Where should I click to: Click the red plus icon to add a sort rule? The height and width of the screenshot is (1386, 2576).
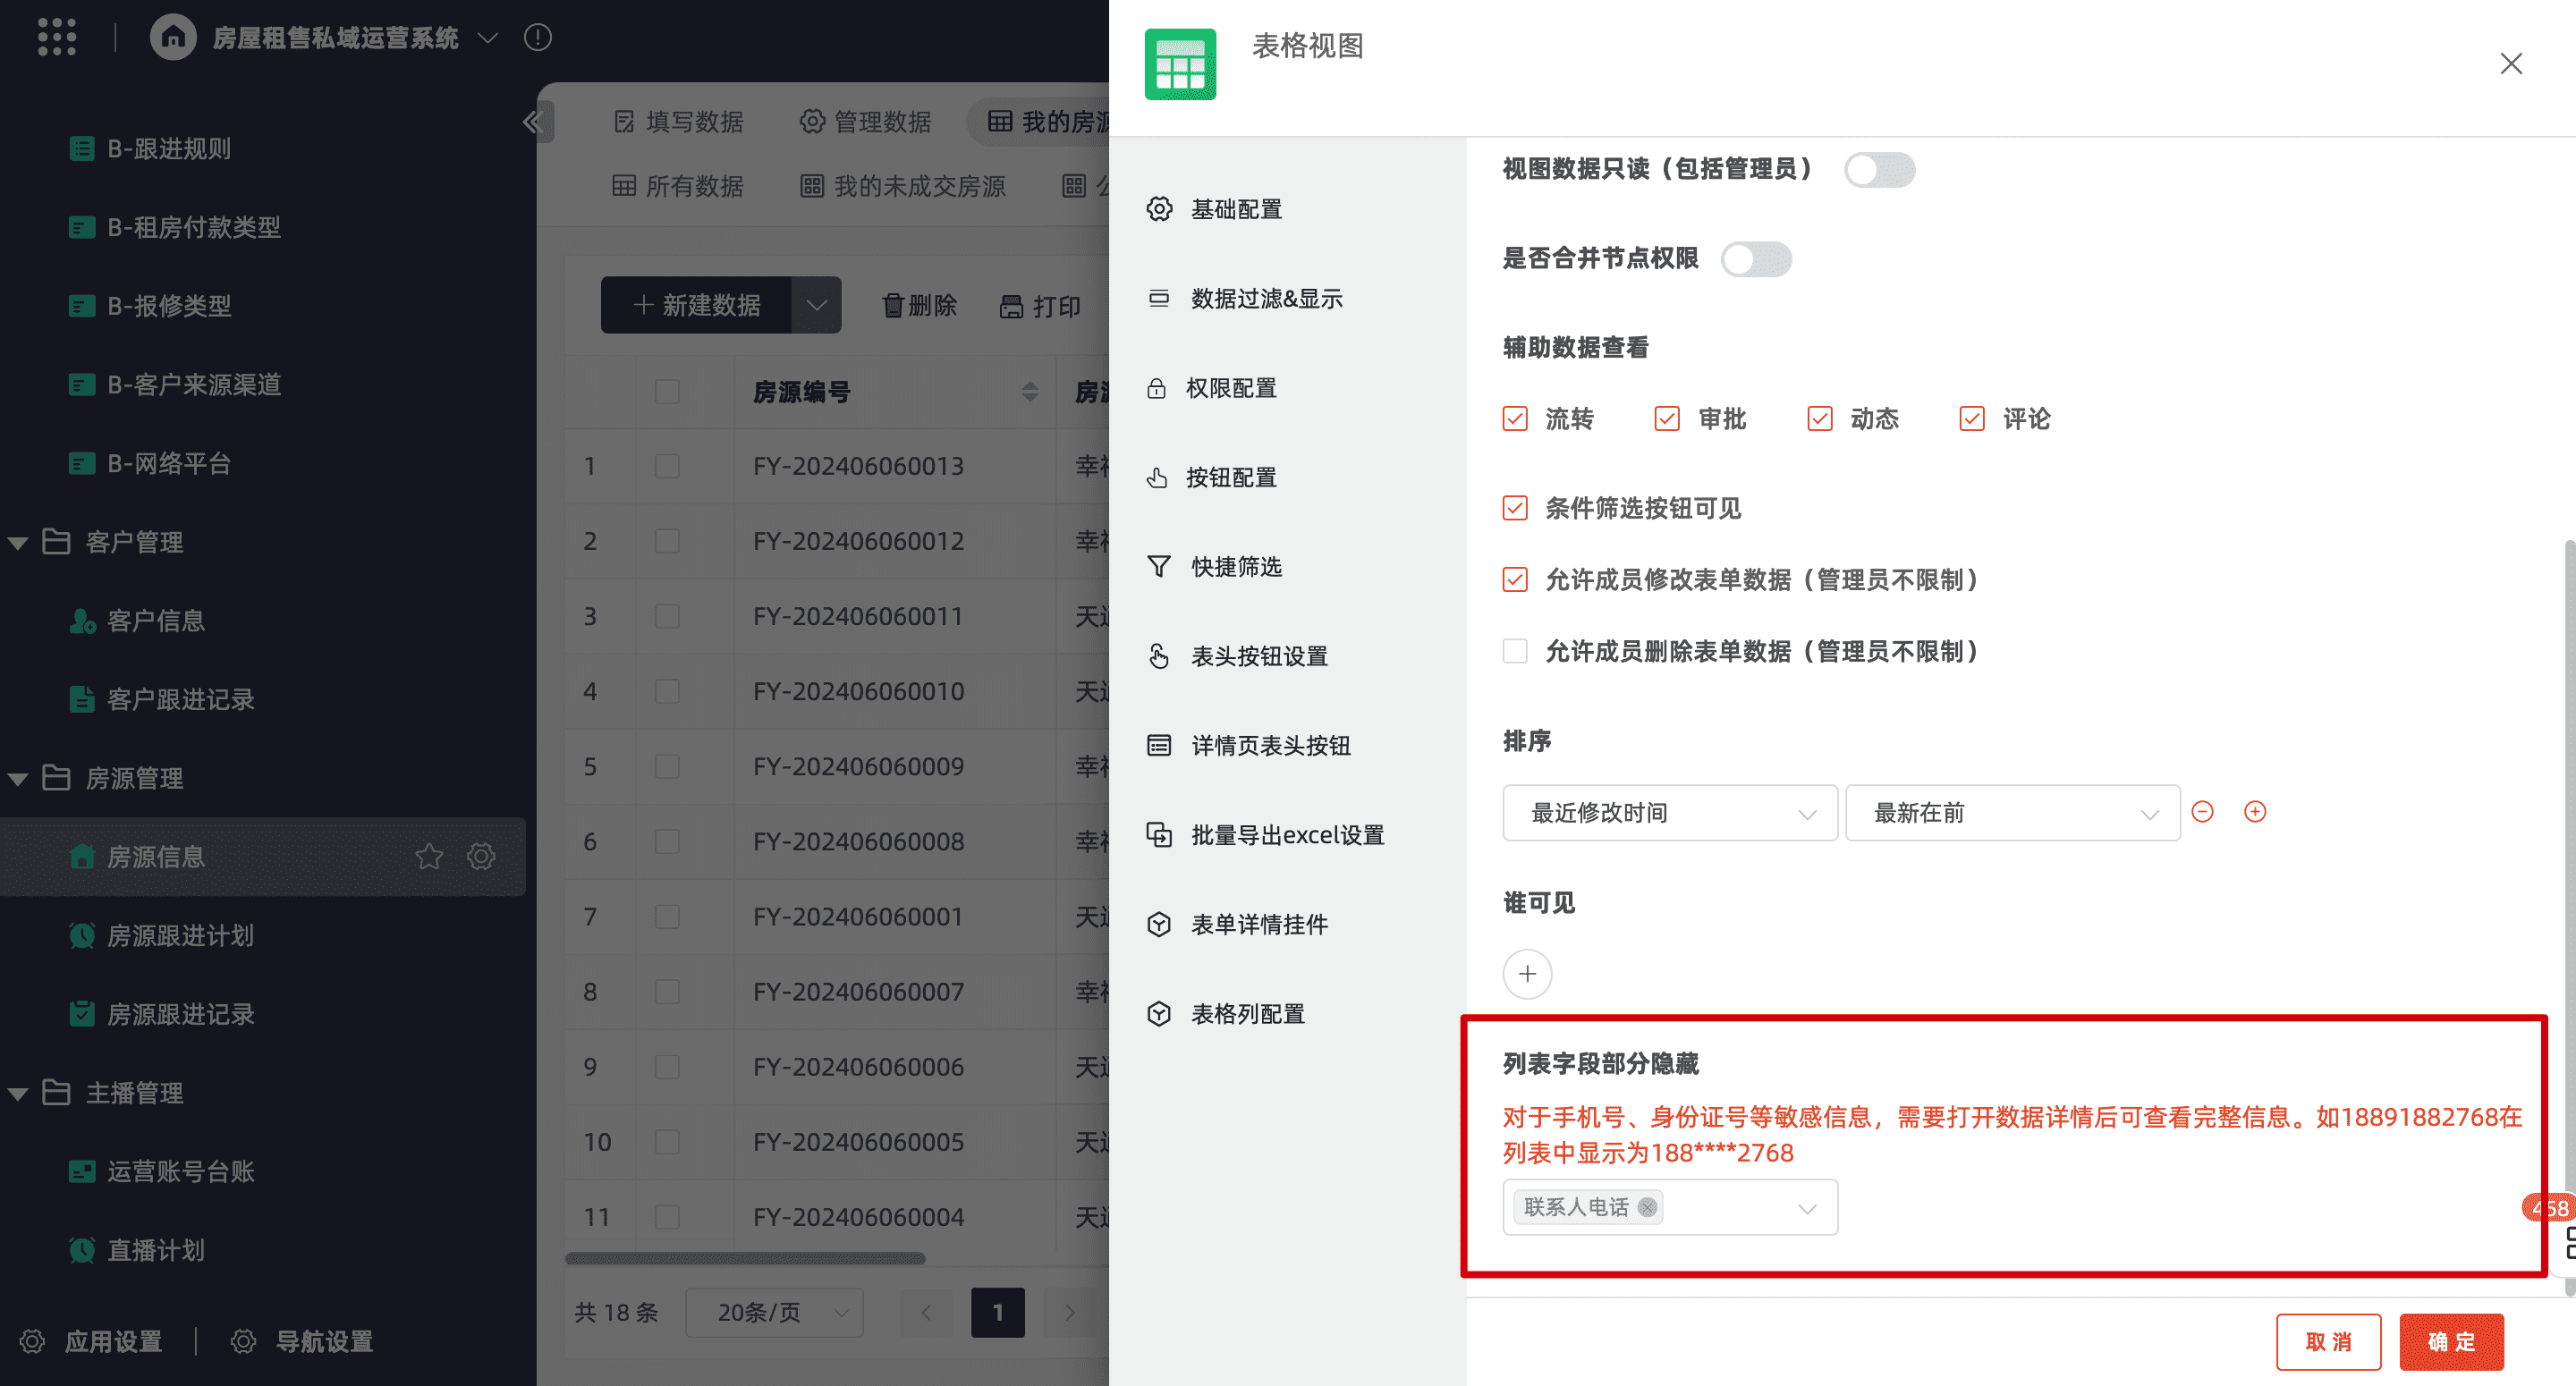click(x=2254, y=811)
